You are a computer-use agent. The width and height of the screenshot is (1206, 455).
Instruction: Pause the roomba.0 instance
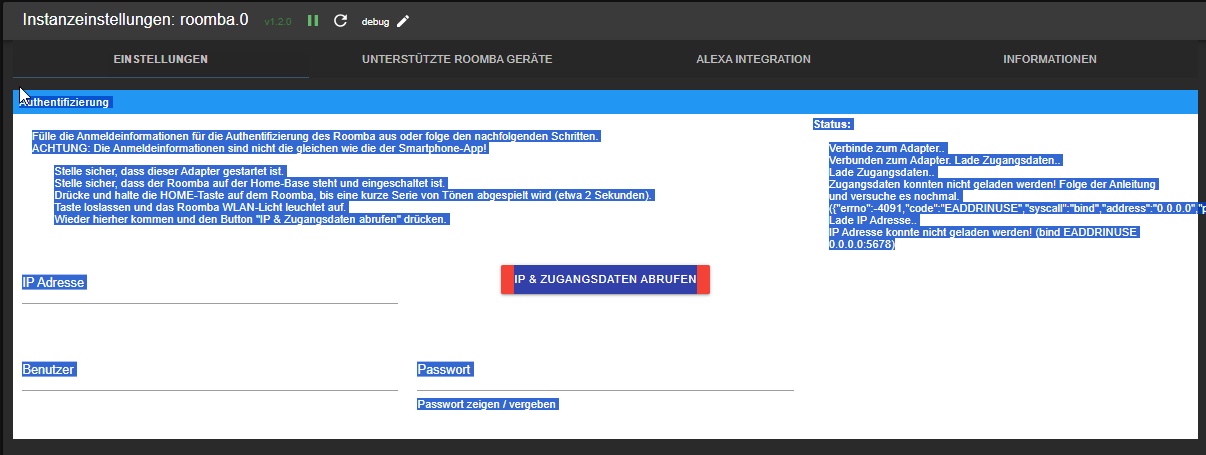pyautogui.click(x=313, y=20)
